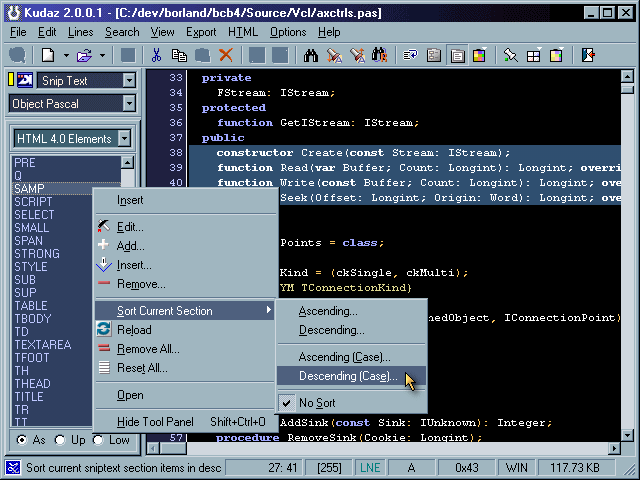This screenshot has height=480, width=640.
Task: Expand the arrow next to Open folder
Action: [102, 55]
